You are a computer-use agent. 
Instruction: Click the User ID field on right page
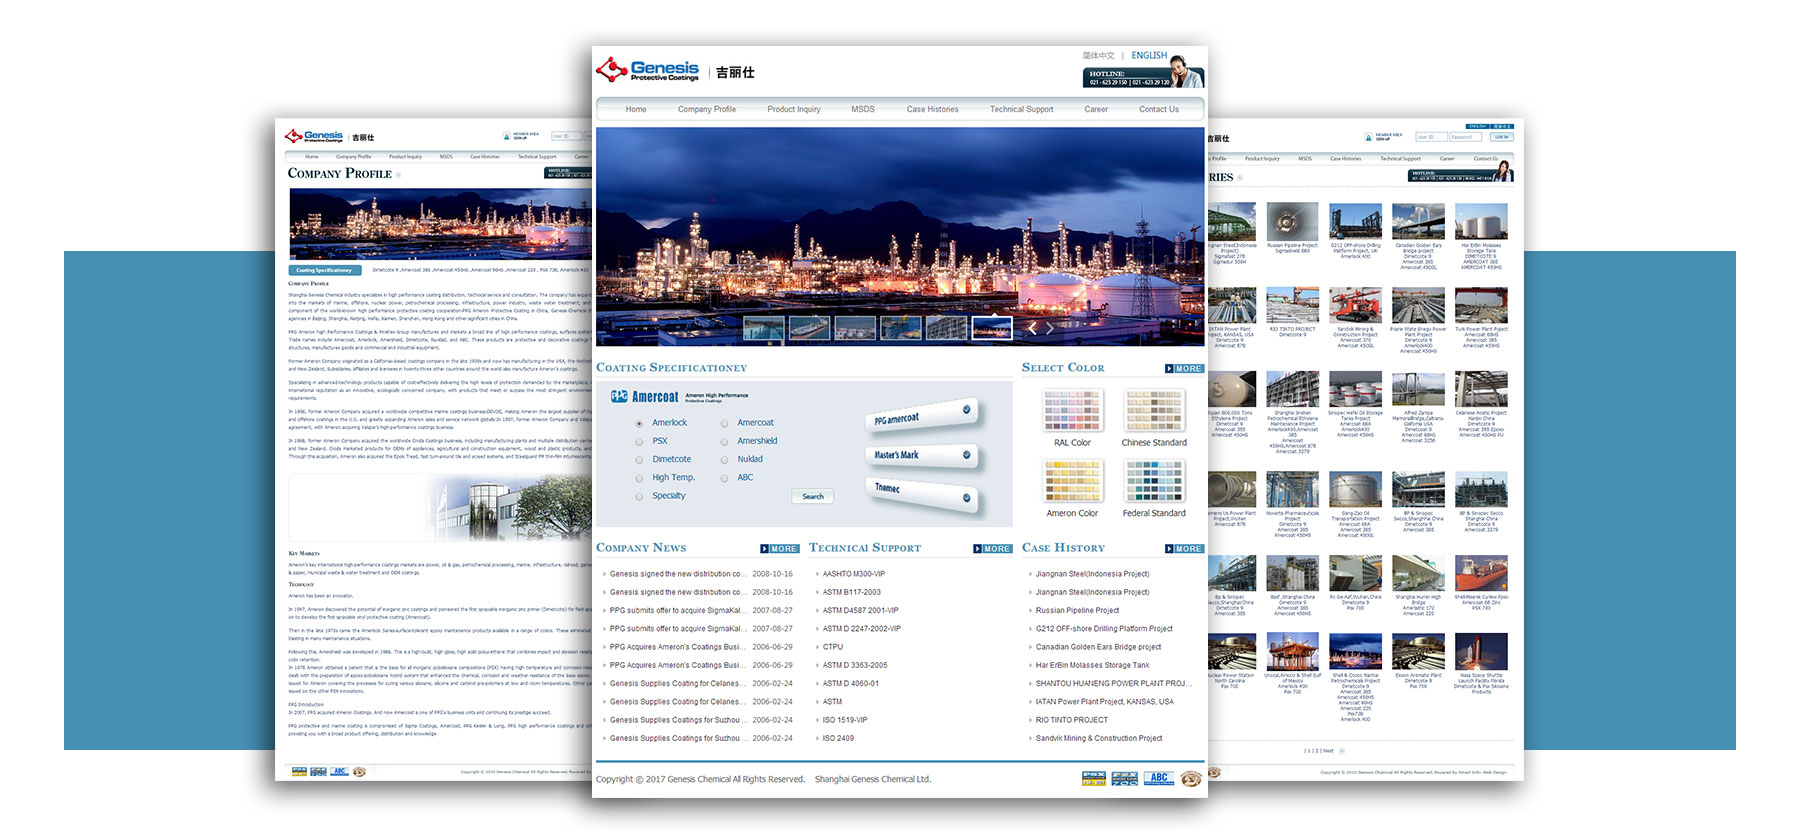pos(1431,137)
